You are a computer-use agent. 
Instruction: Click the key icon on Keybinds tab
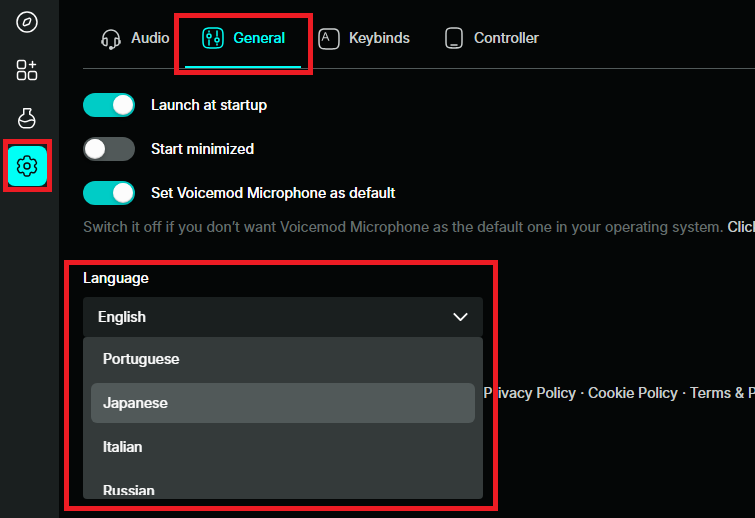[329, 39]
